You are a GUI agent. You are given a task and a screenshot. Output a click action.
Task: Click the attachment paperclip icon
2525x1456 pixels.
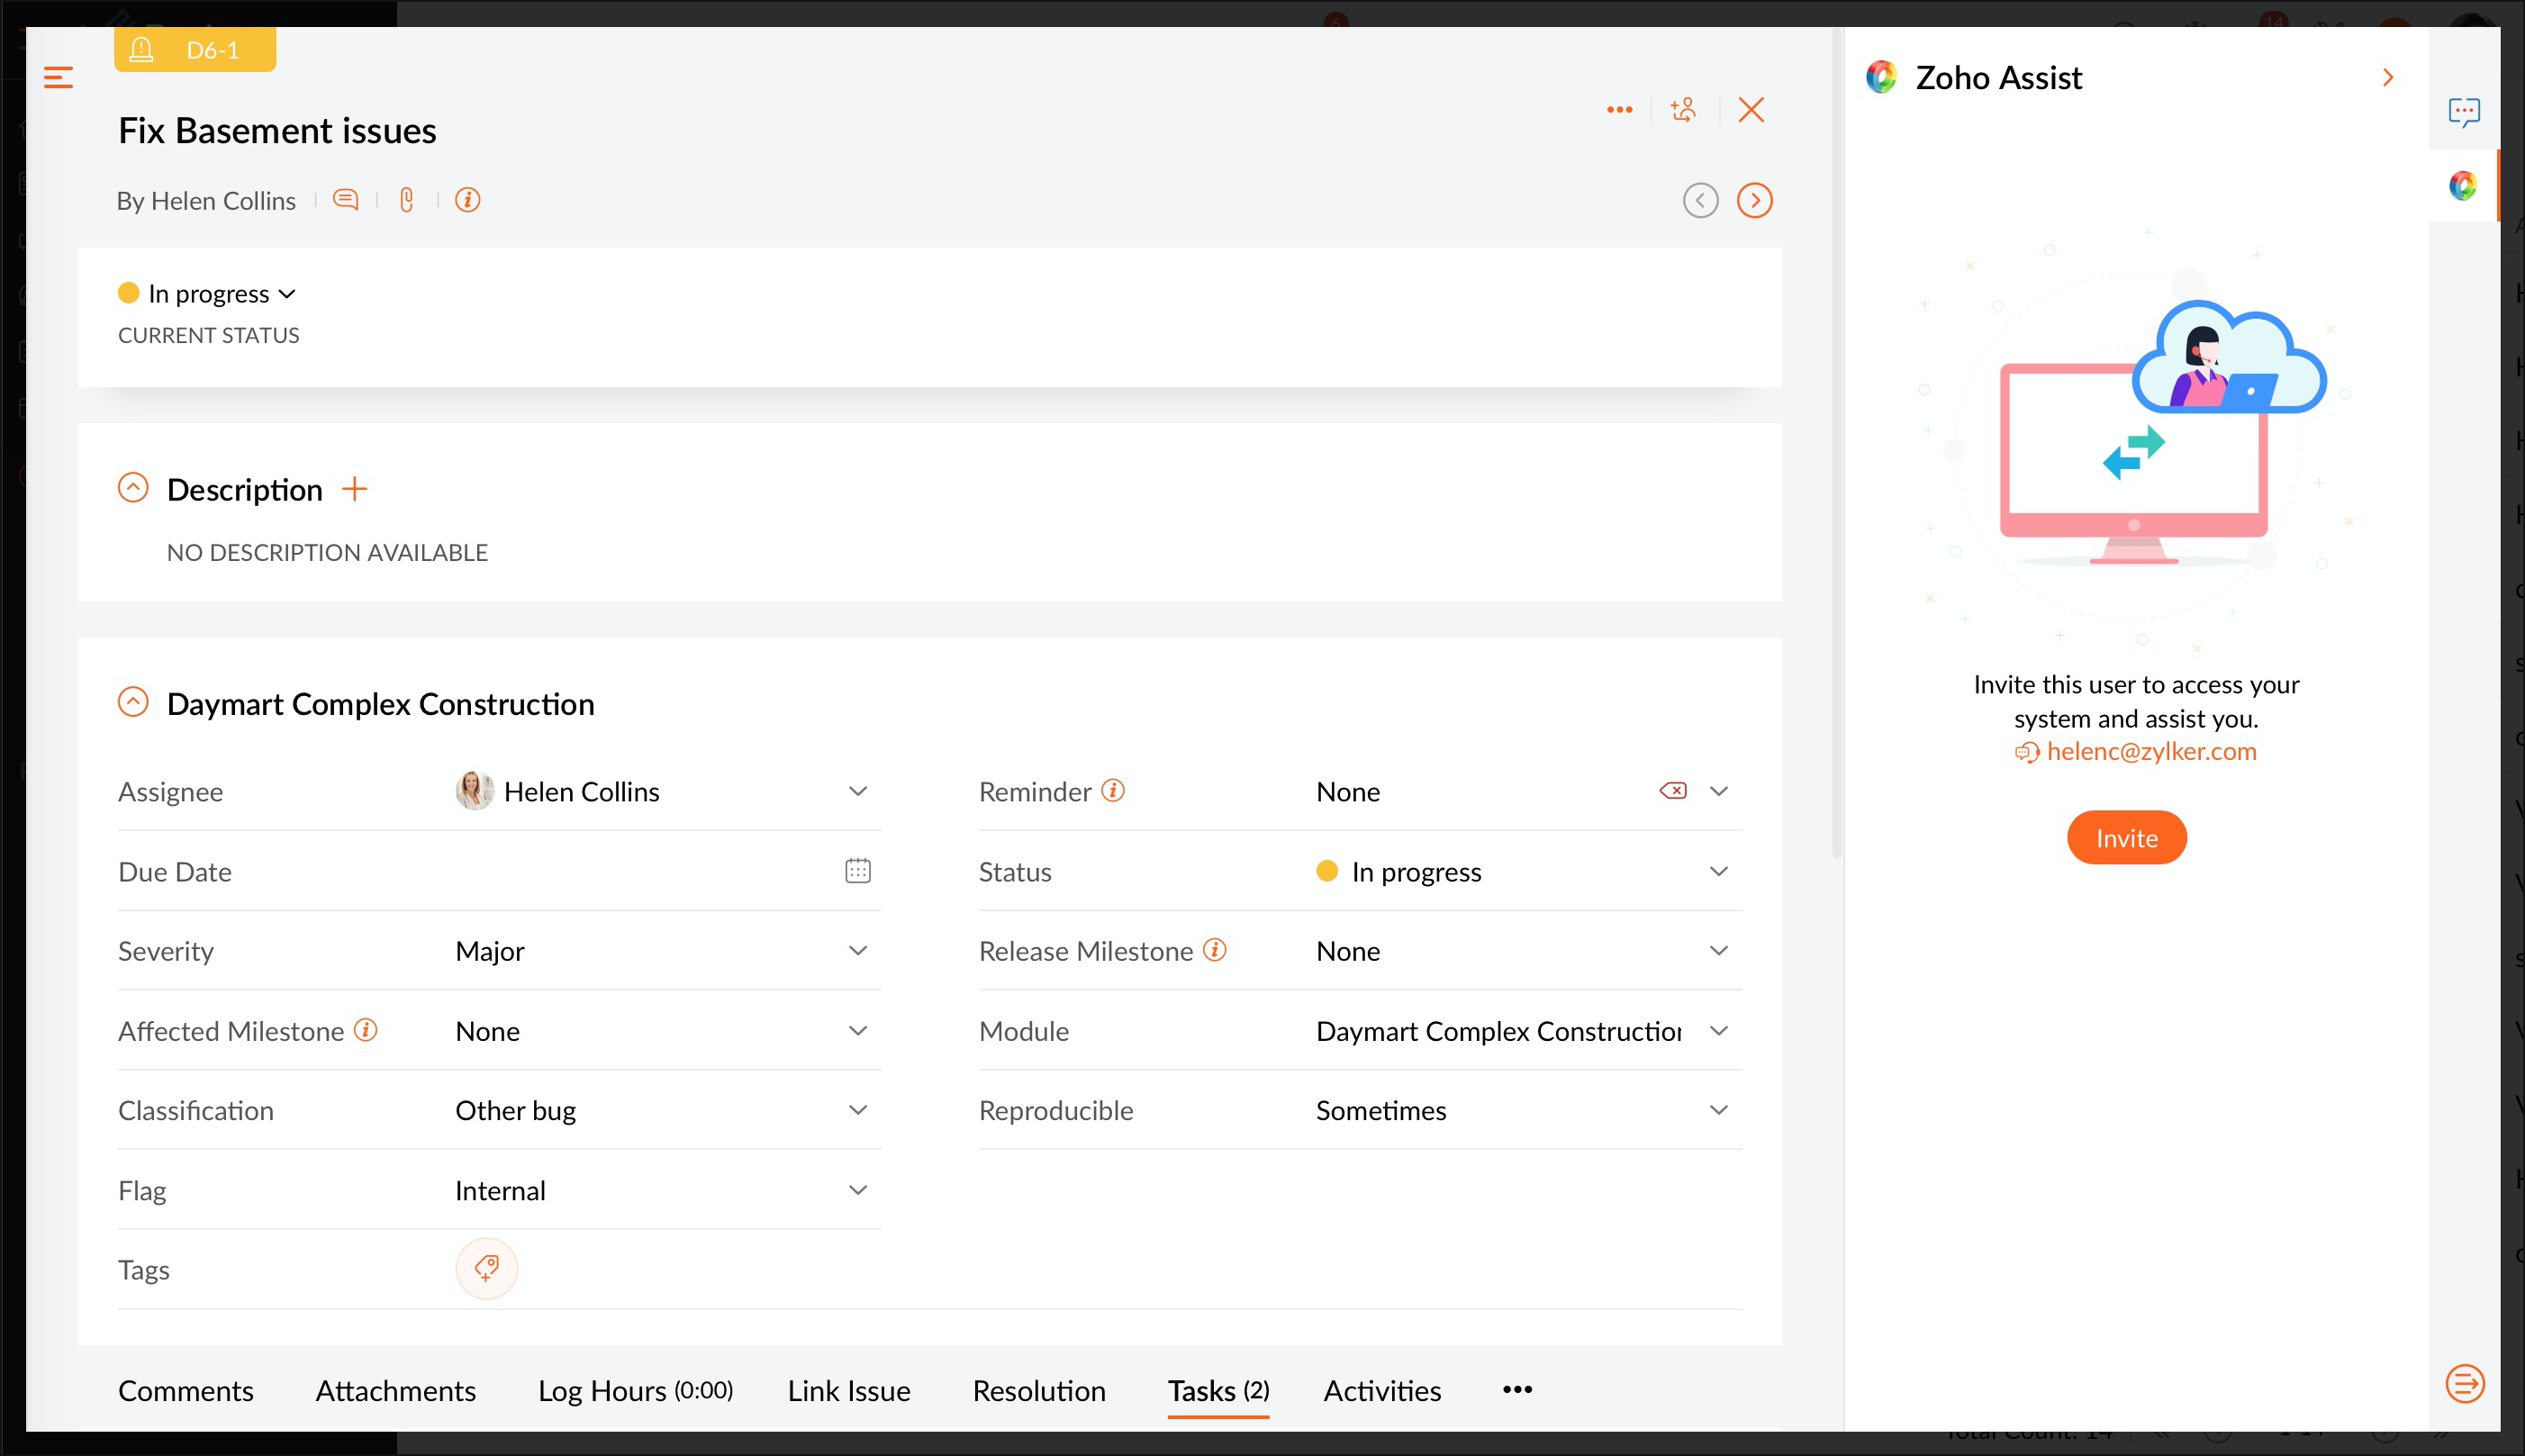coord(406,200)
